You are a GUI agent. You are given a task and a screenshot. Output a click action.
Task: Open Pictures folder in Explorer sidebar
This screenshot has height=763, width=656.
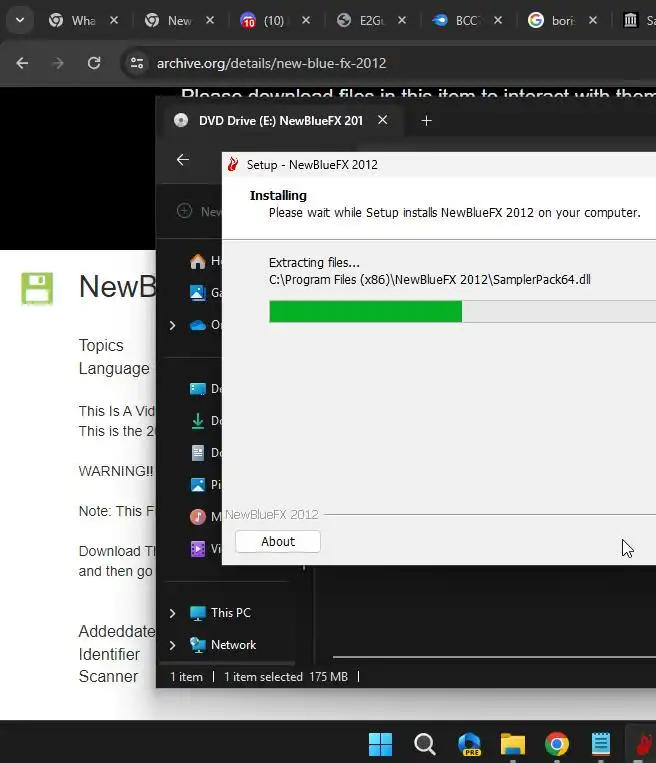click(x=204, y=485)
